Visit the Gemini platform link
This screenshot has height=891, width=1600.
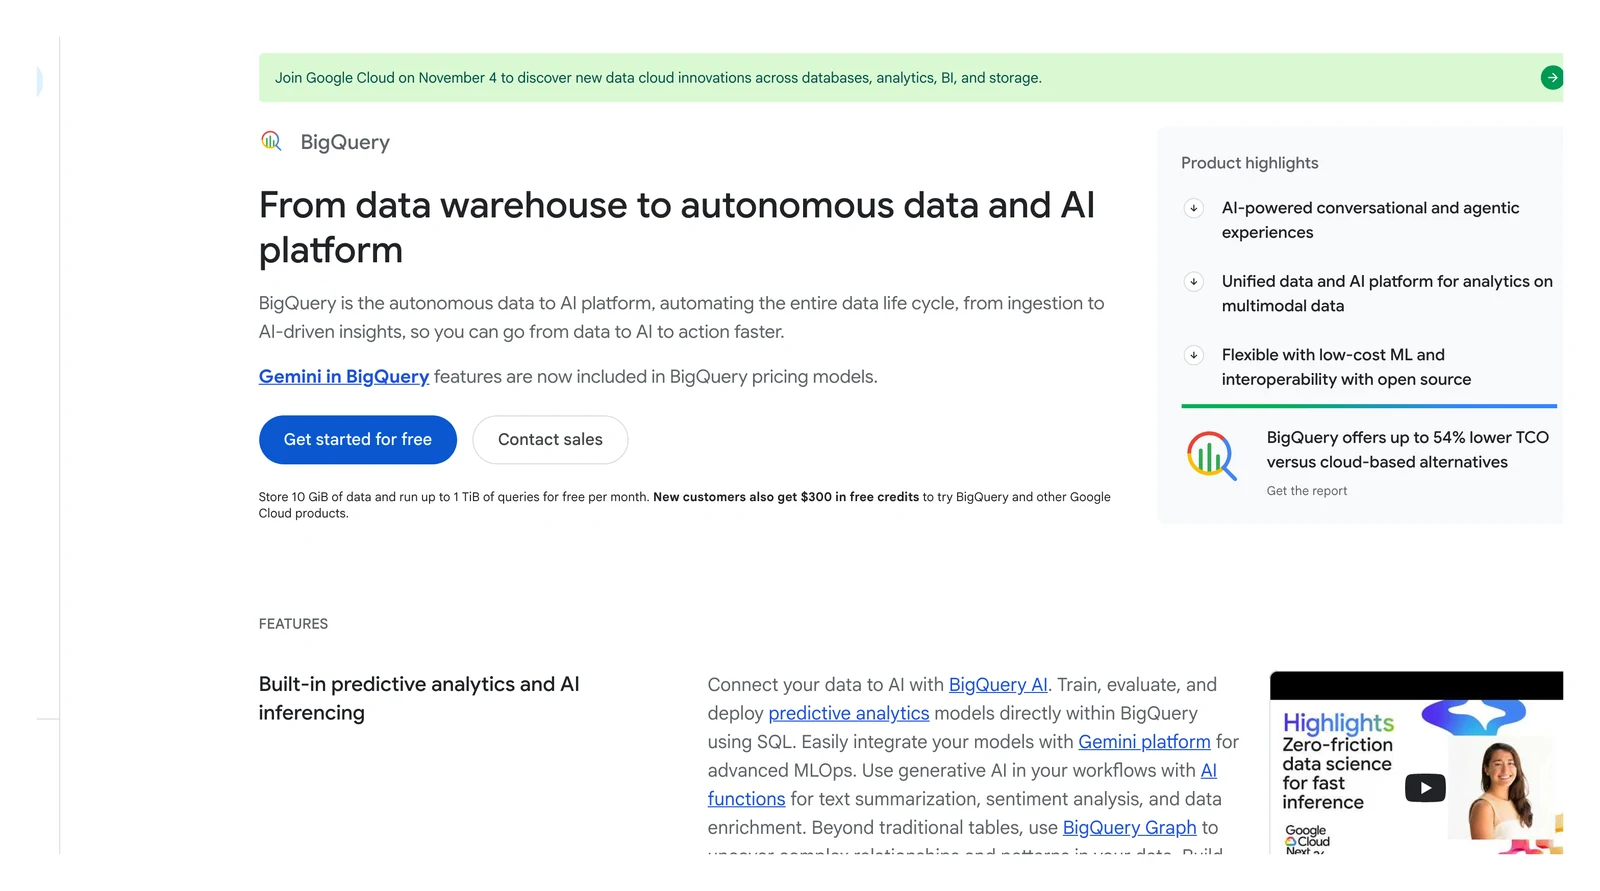(1144, 742)
